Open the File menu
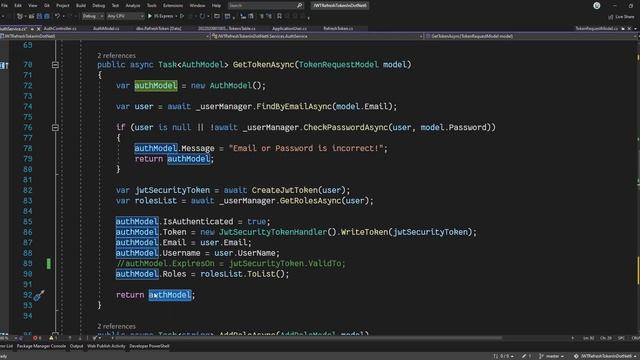 click(x=4, y=6)
